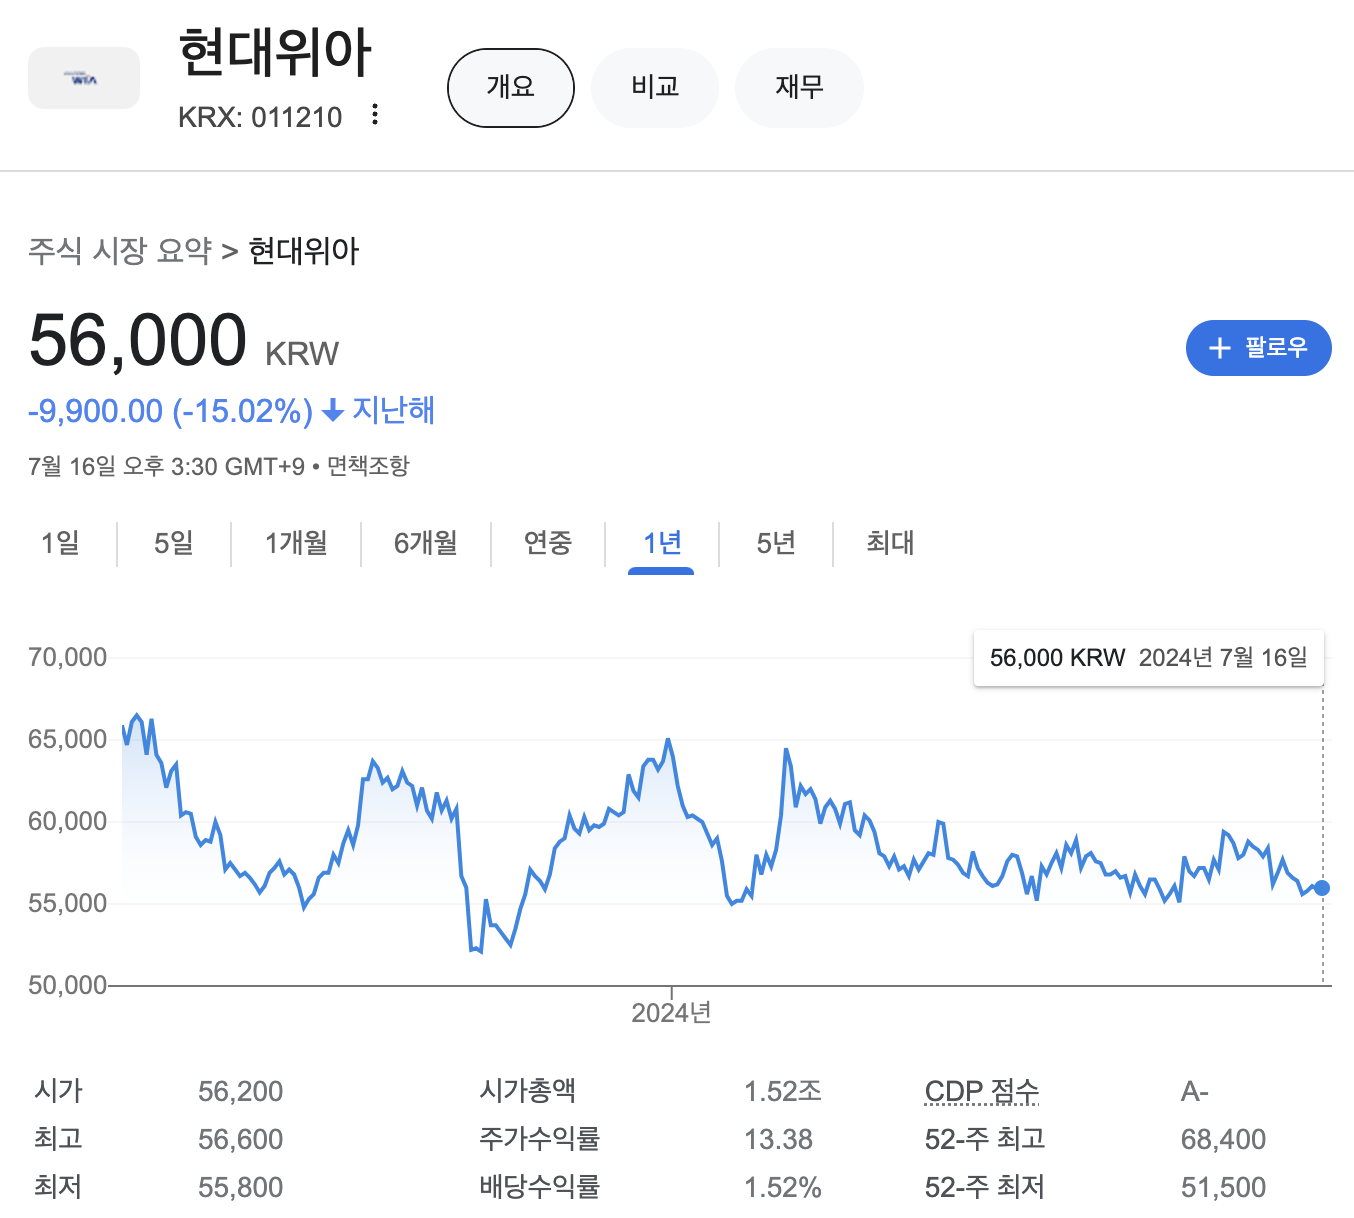
Task: Click the 2024년 axis marker on the chart
Action: click(x=671, y=1013)
